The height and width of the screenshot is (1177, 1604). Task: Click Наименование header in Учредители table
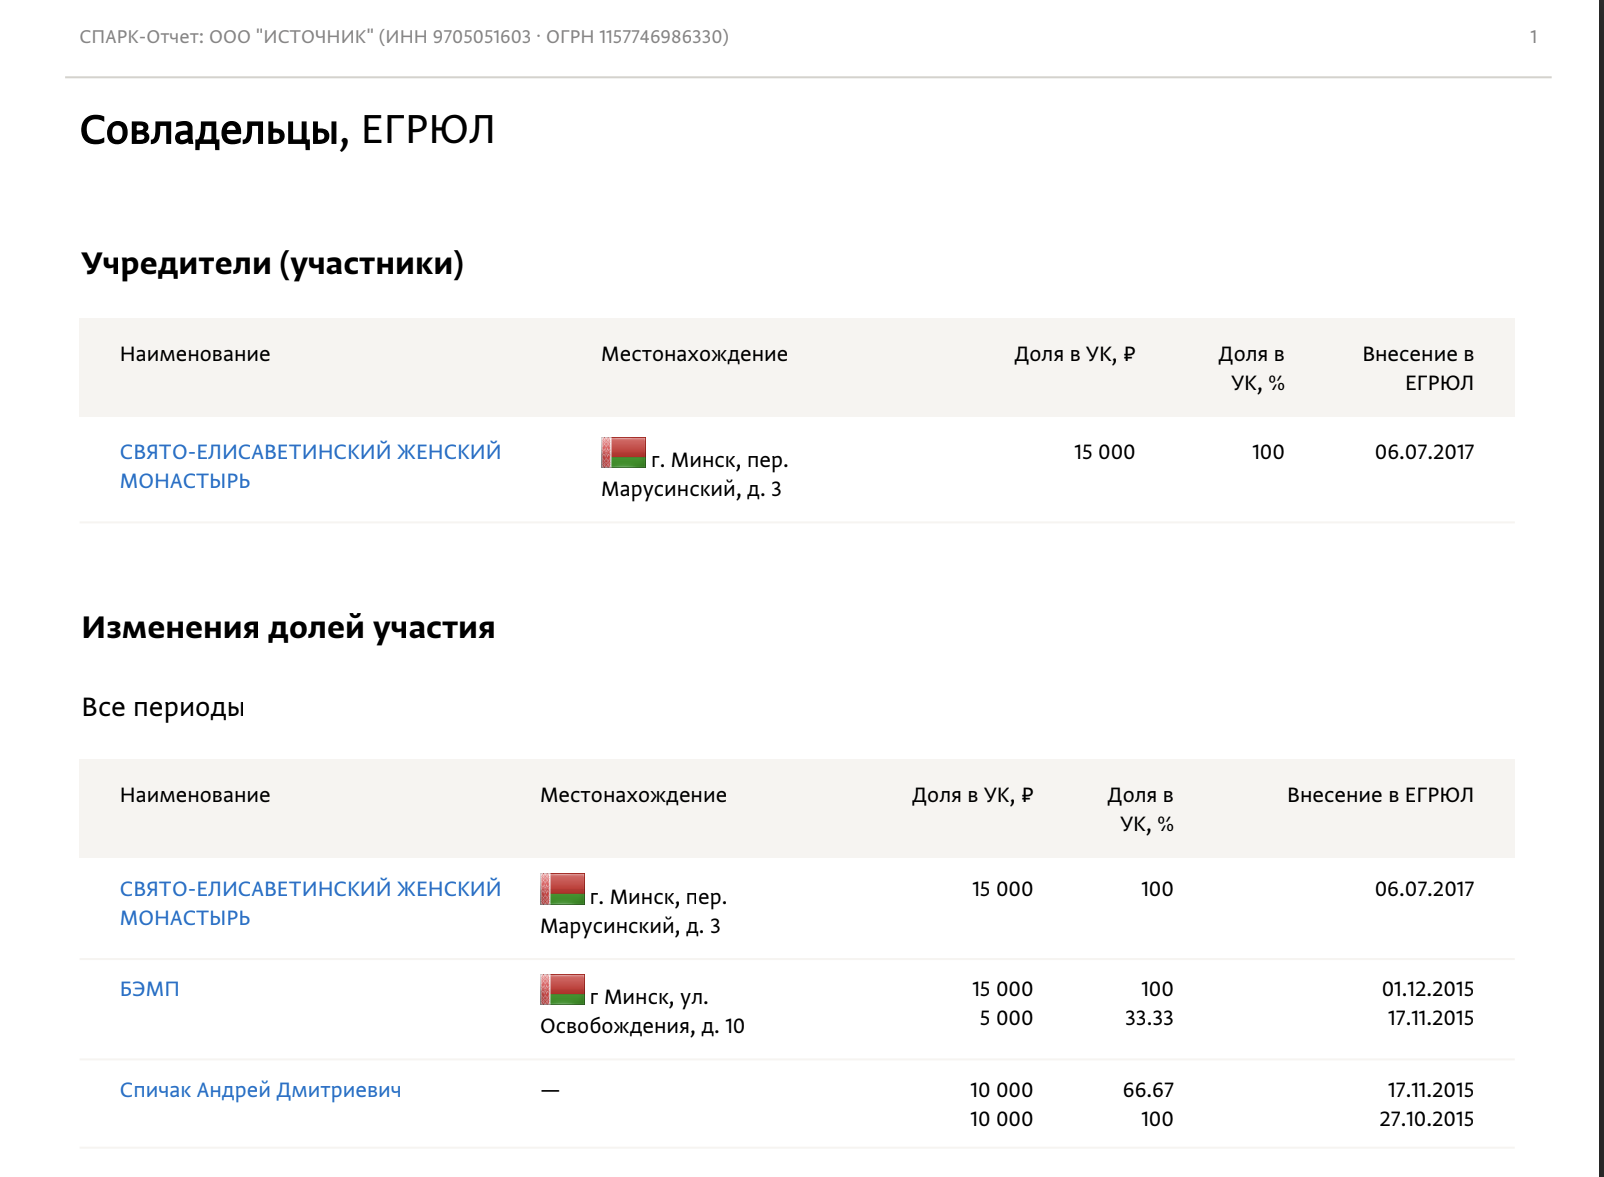[x=195, y=354]
